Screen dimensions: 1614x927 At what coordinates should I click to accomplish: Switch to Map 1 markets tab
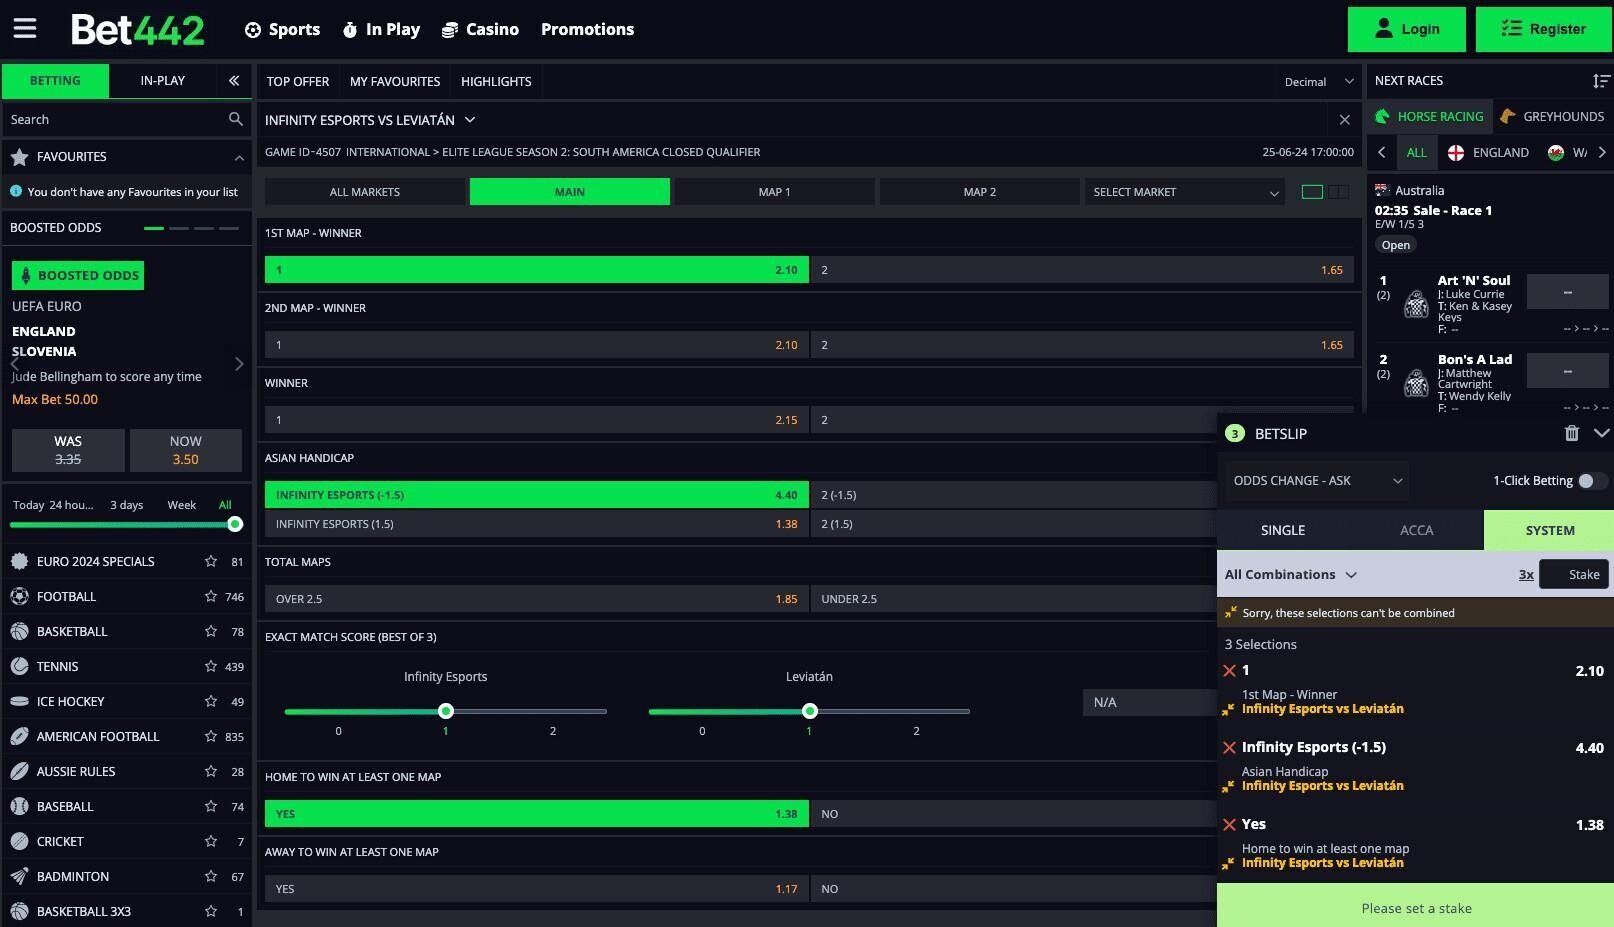click(x=775, y=192)
